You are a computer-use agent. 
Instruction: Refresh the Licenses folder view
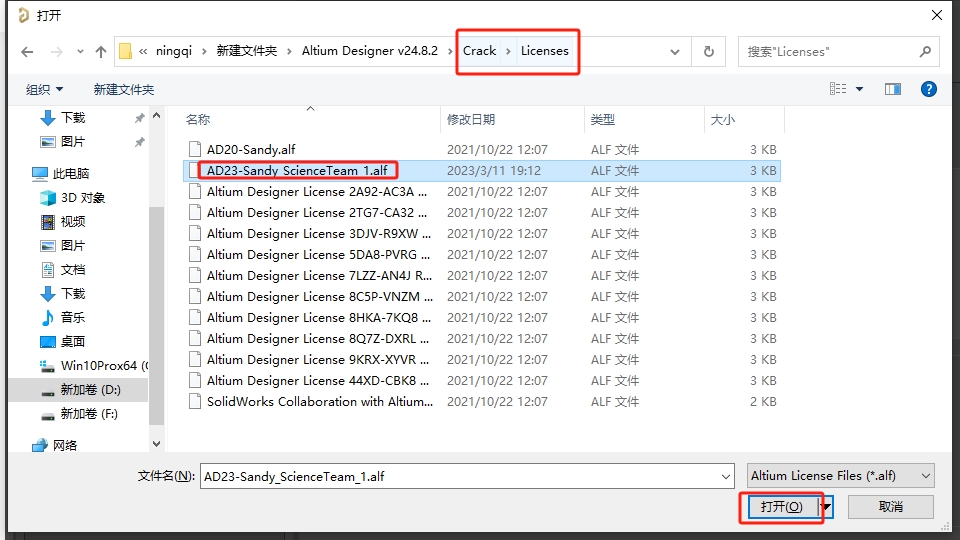[709, 52]
